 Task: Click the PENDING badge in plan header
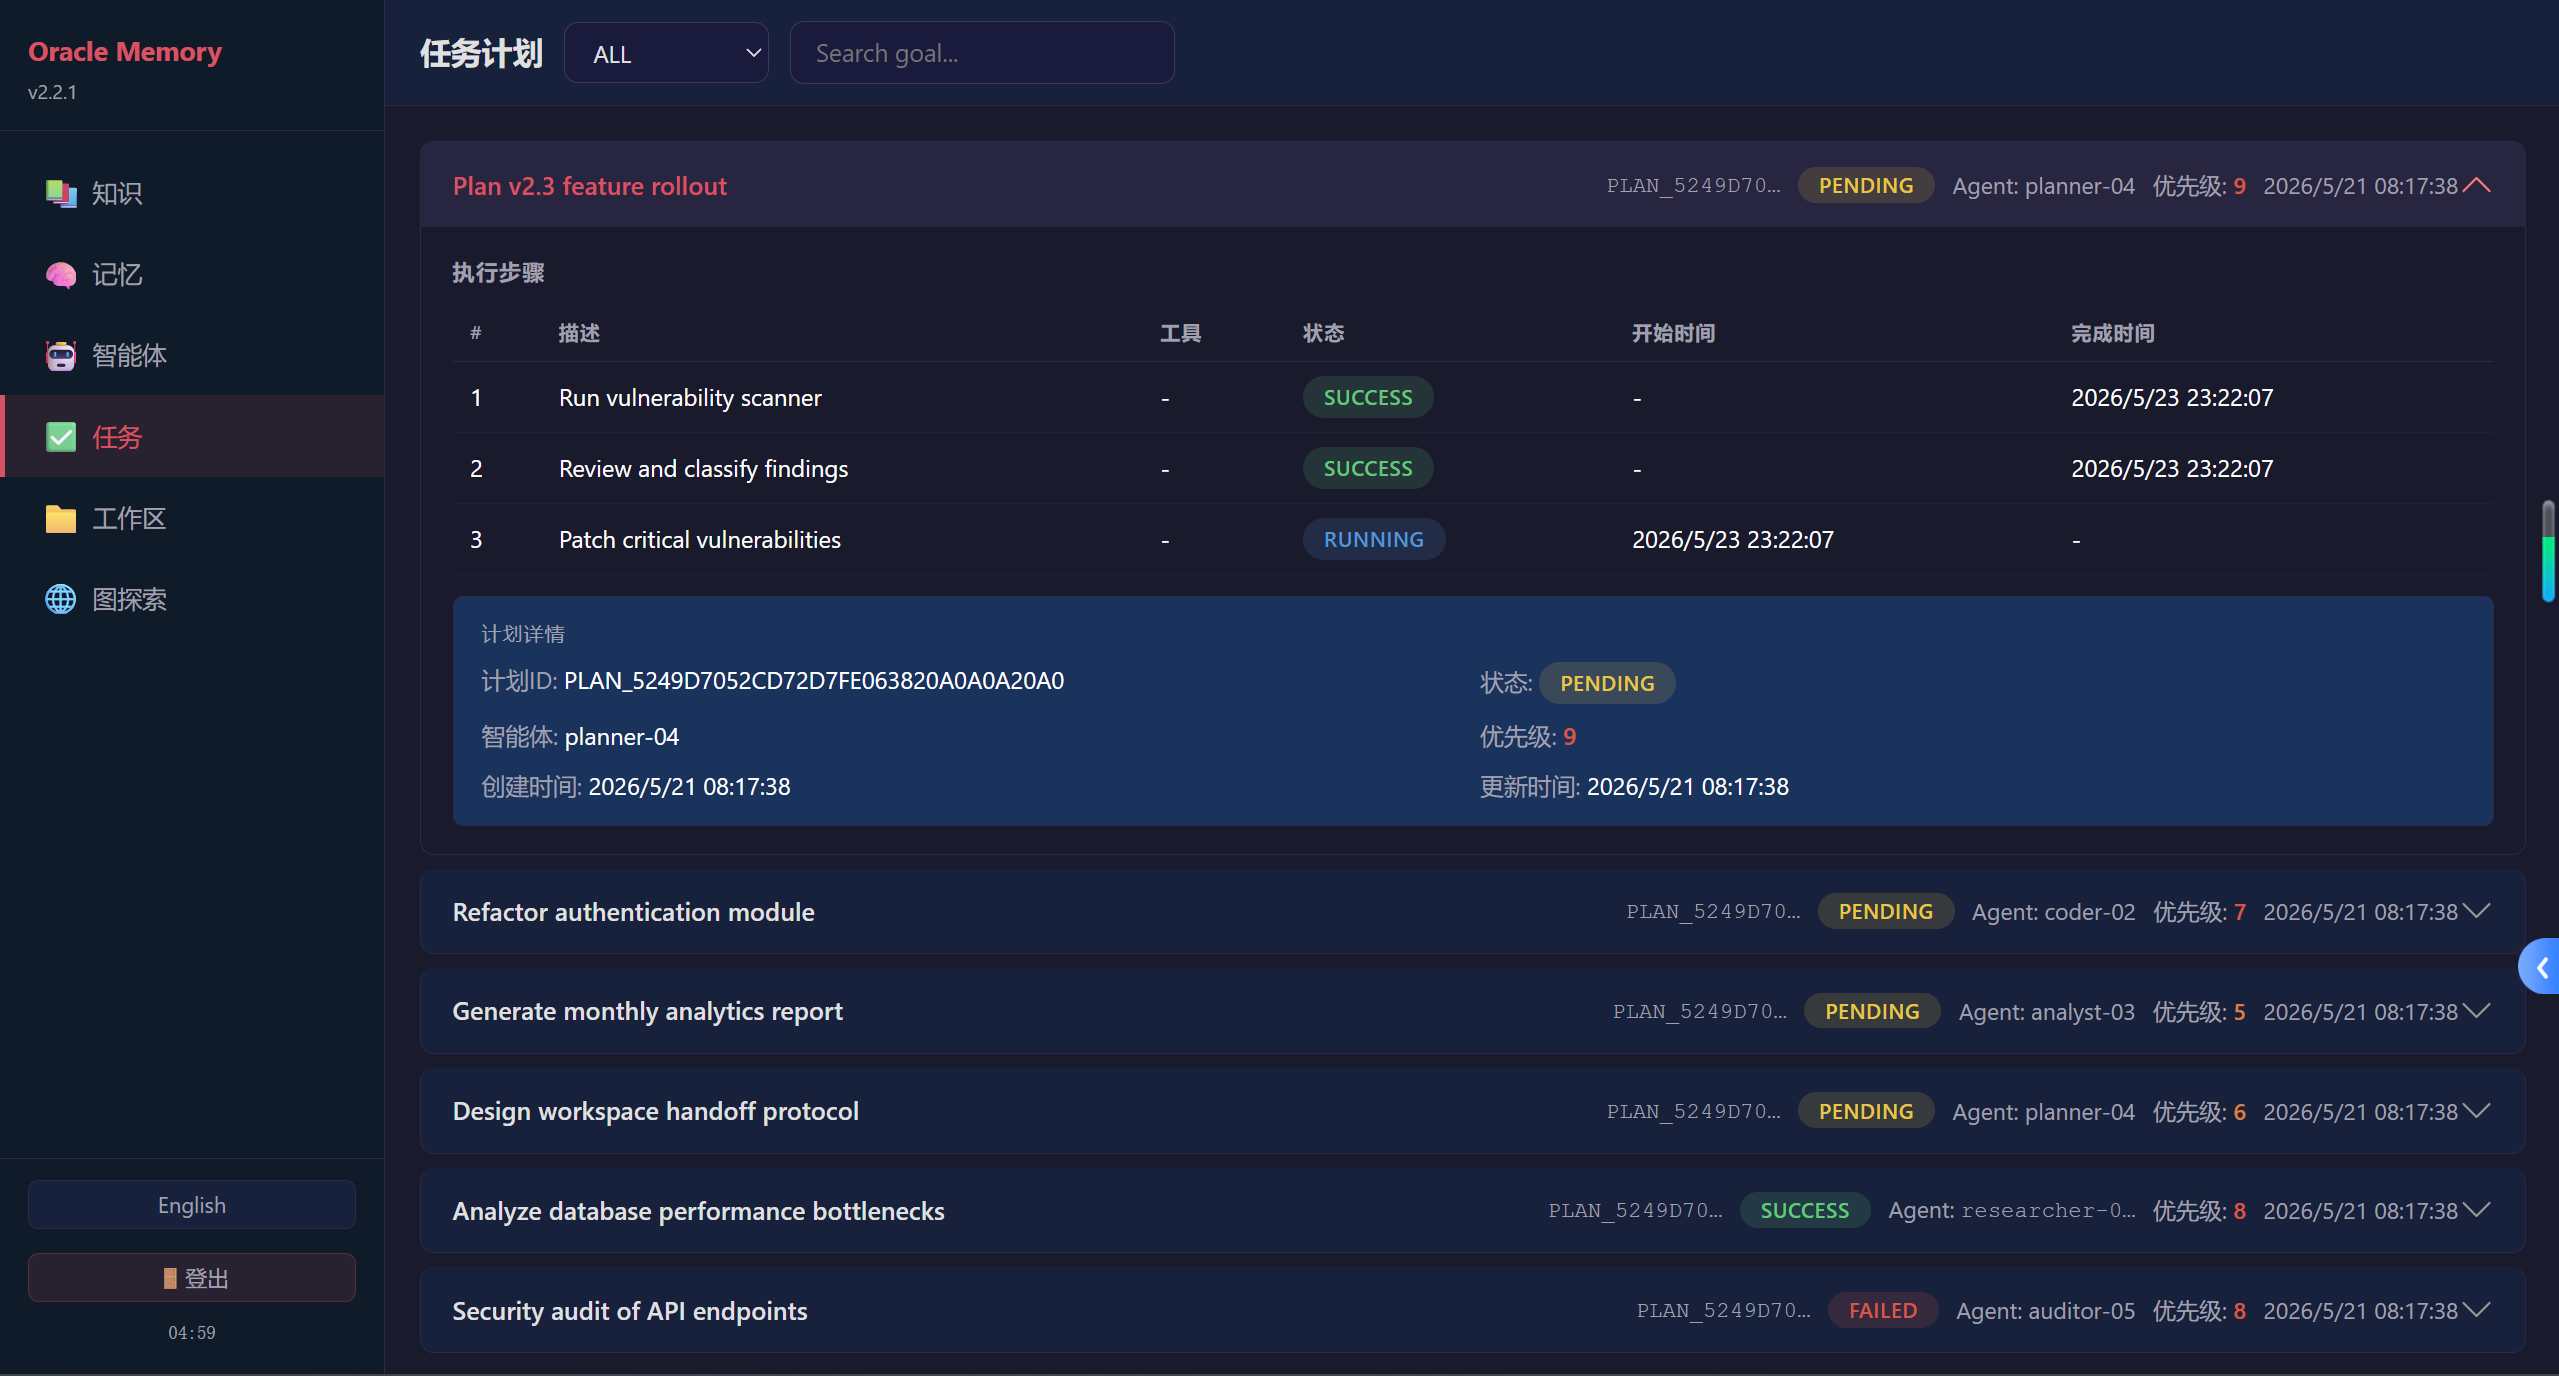click(x=1866, y=186)
